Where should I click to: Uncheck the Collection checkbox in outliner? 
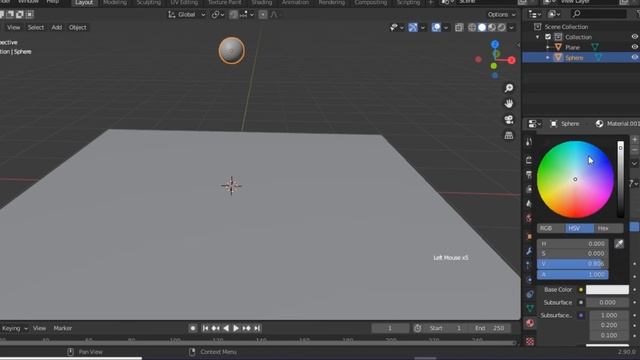pos(548,37)
